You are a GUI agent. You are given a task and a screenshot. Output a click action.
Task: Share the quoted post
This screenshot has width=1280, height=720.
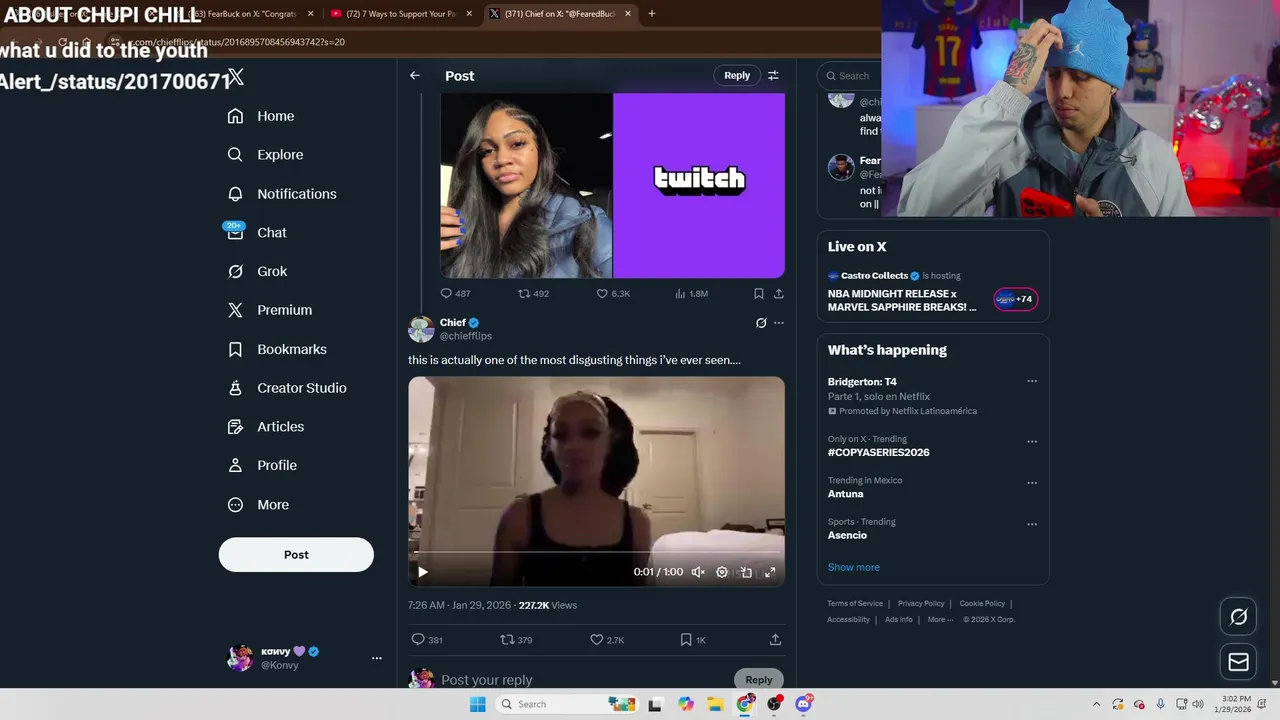[778, 294]
